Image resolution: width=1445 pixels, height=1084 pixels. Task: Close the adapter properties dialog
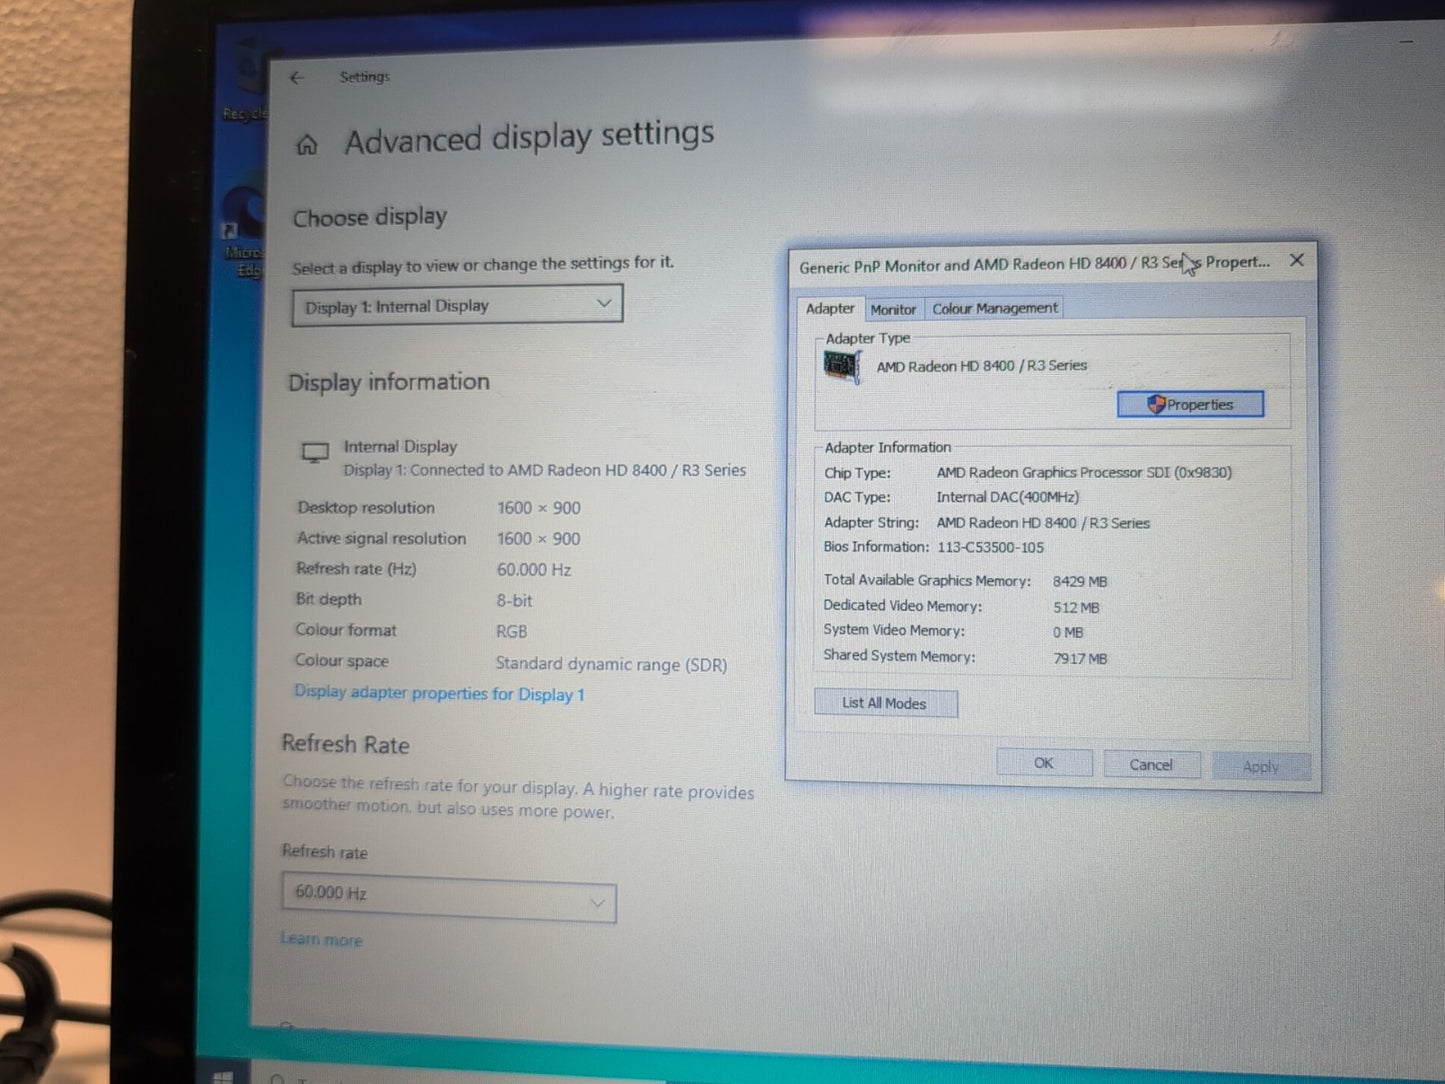pos(1296,260)
